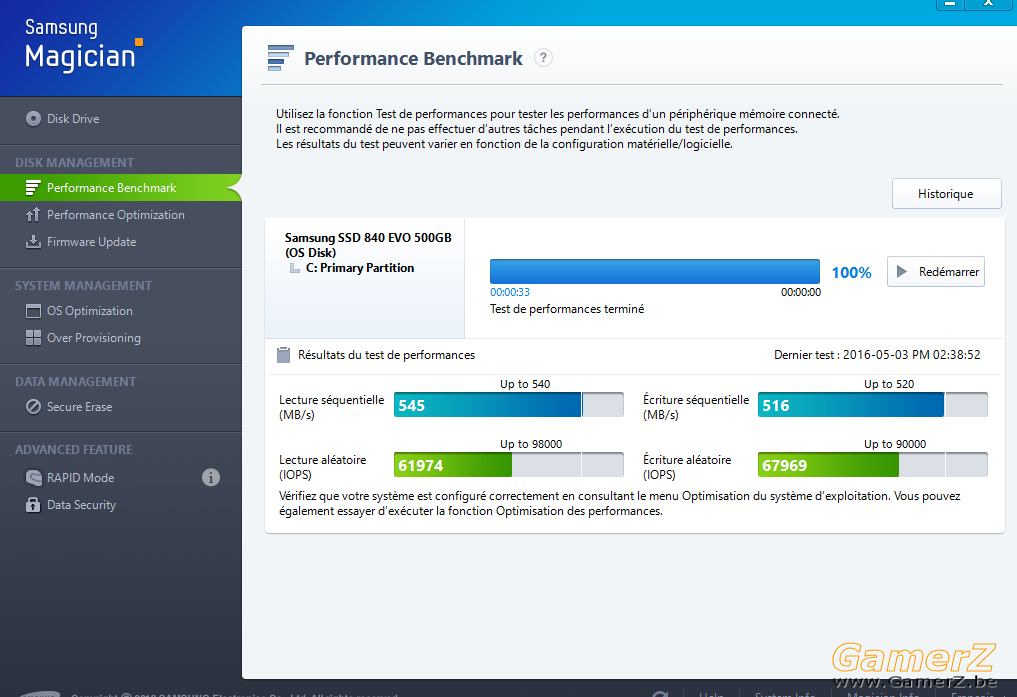The image size is (1017, 697).
Task: Click Redémarrer to rerun the benchmark
Action: pos(935,272)
